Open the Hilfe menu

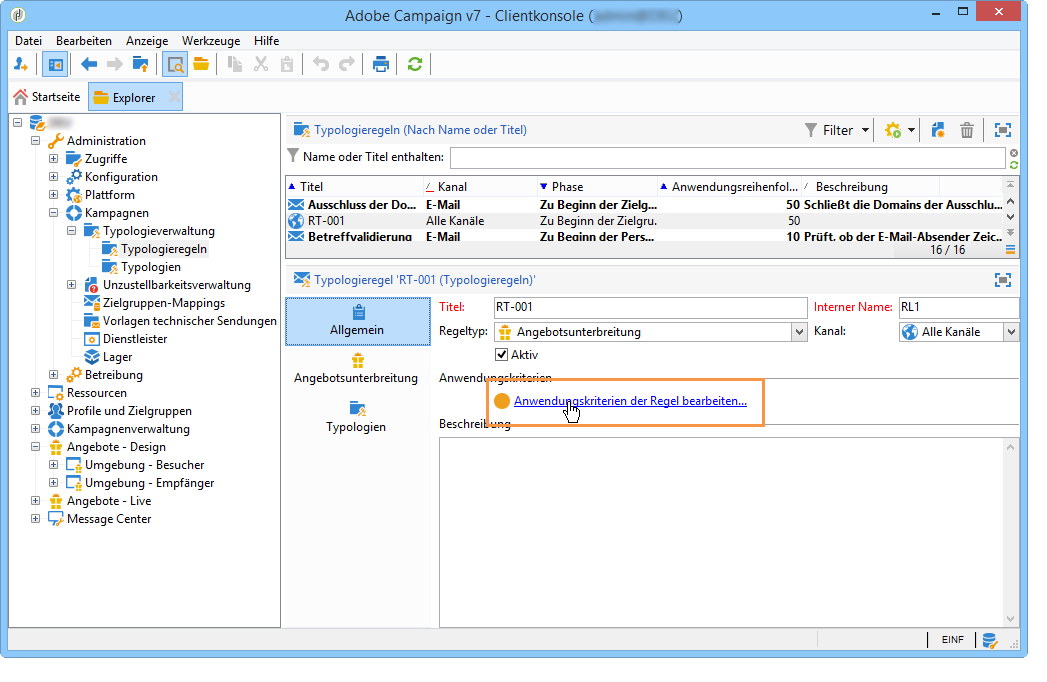click(266, 41)
